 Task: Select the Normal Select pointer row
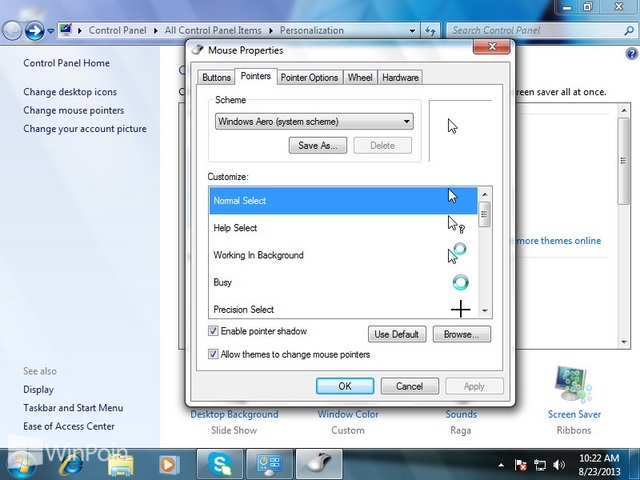343,200
